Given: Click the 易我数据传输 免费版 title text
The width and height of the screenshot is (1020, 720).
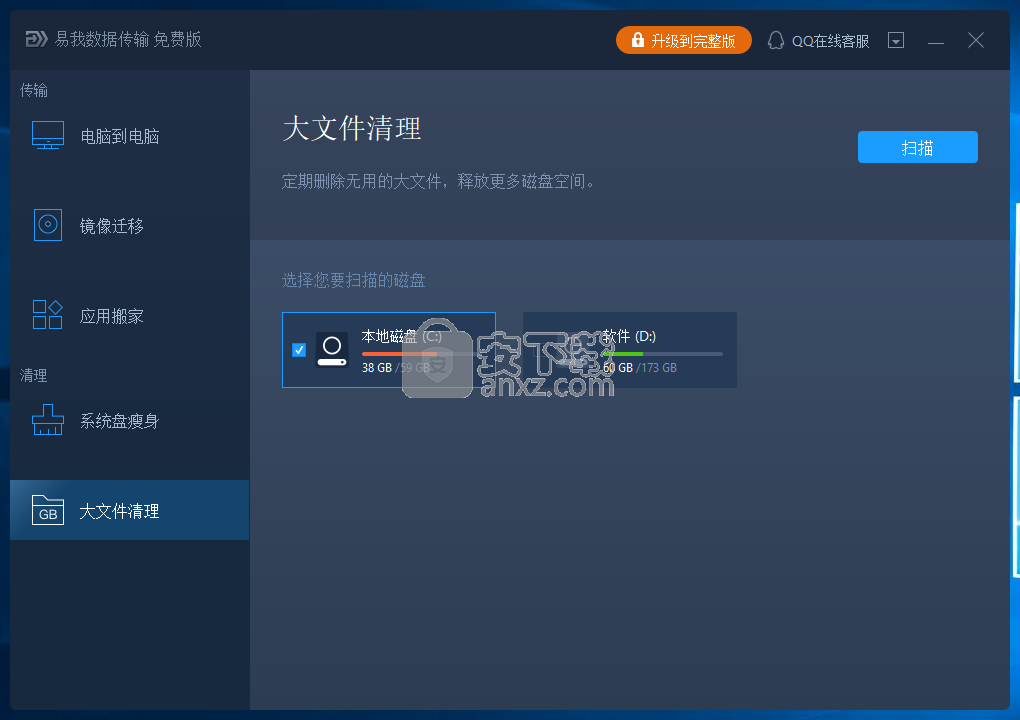Looking at the screenshot, I should click(x=128, y=39).
